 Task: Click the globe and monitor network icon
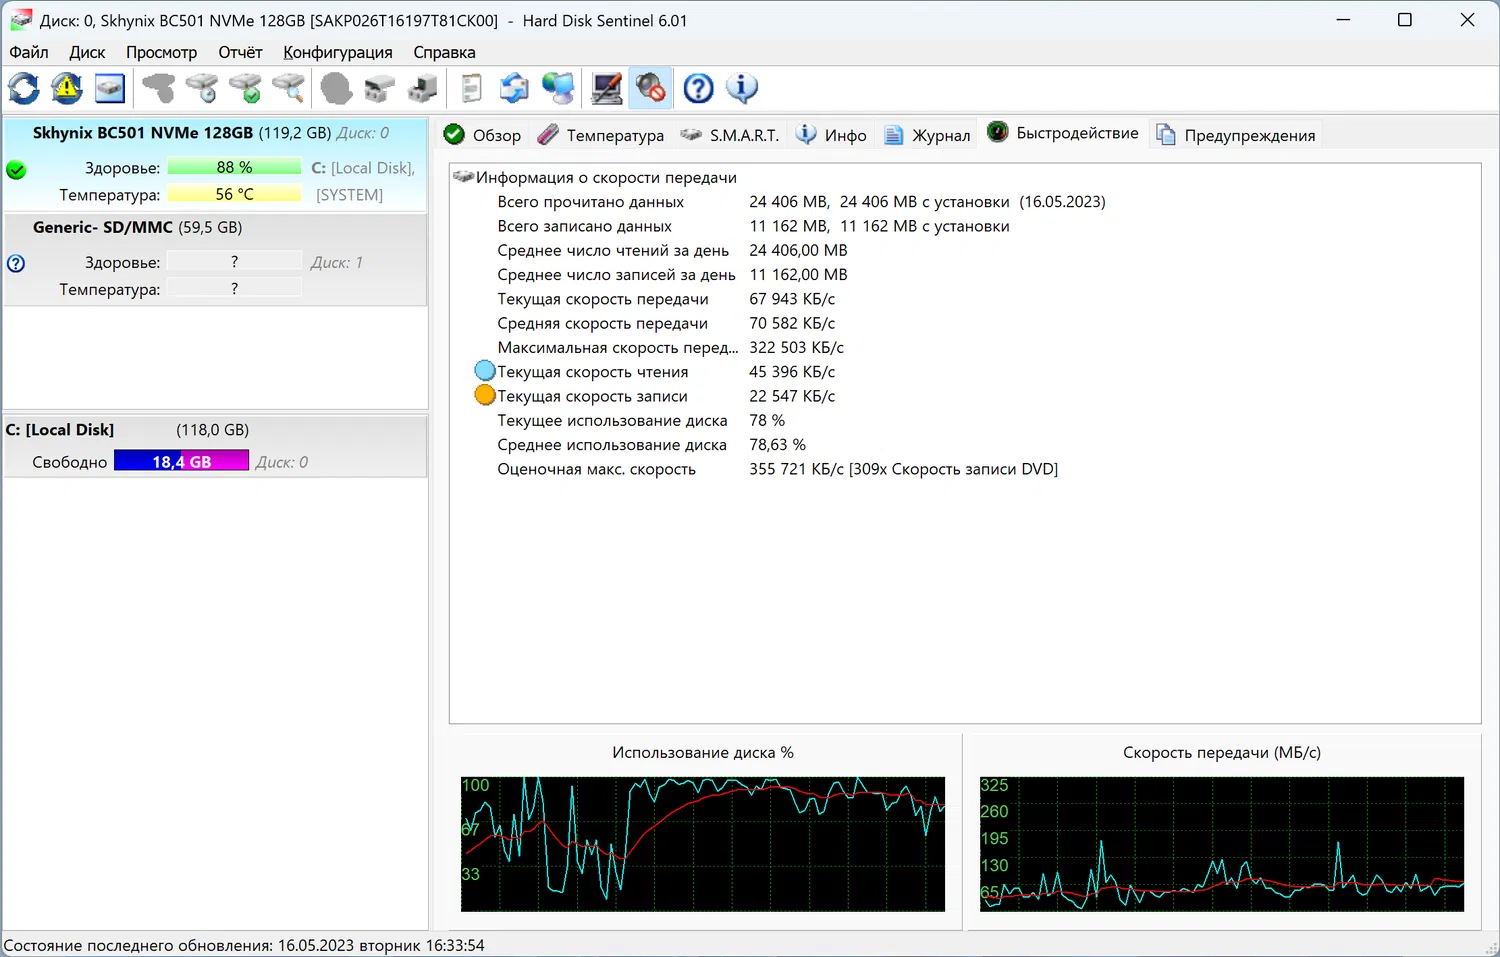pos(558,89)
